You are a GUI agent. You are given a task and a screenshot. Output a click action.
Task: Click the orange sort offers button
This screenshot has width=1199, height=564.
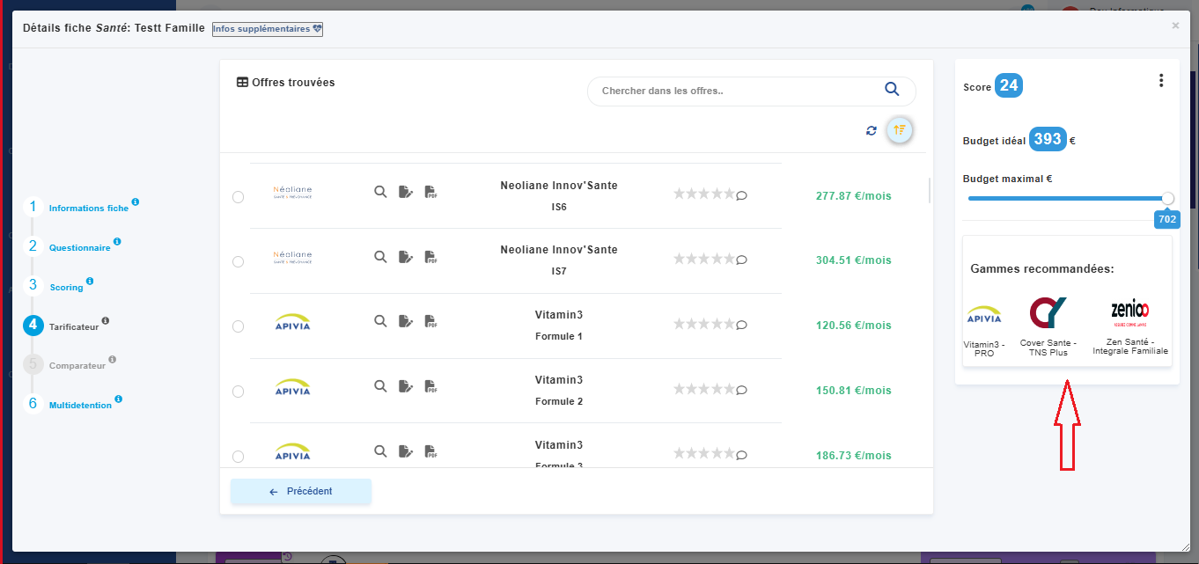pos(899,130)
